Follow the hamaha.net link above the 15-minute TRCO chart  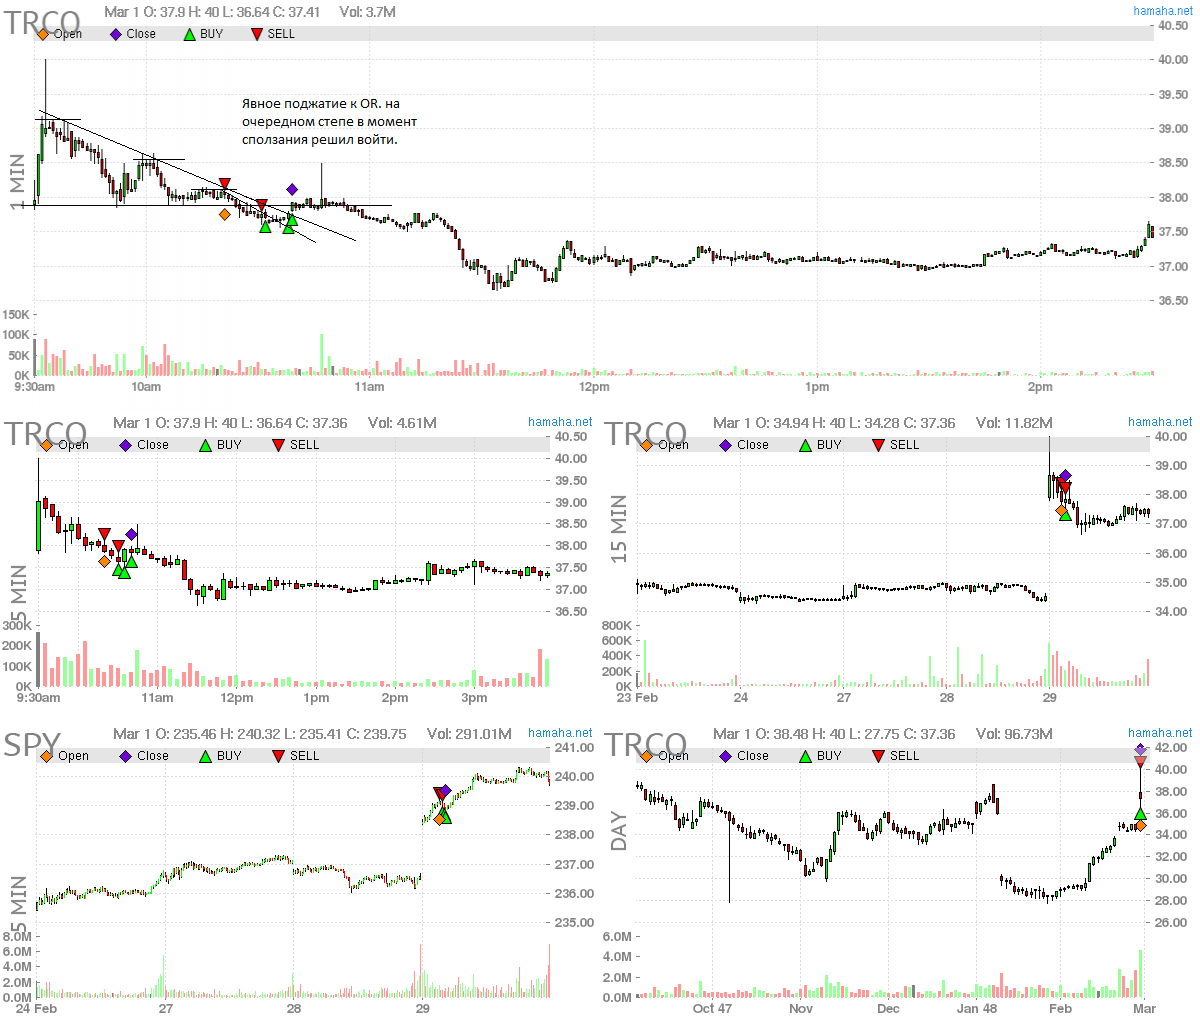1160,422
